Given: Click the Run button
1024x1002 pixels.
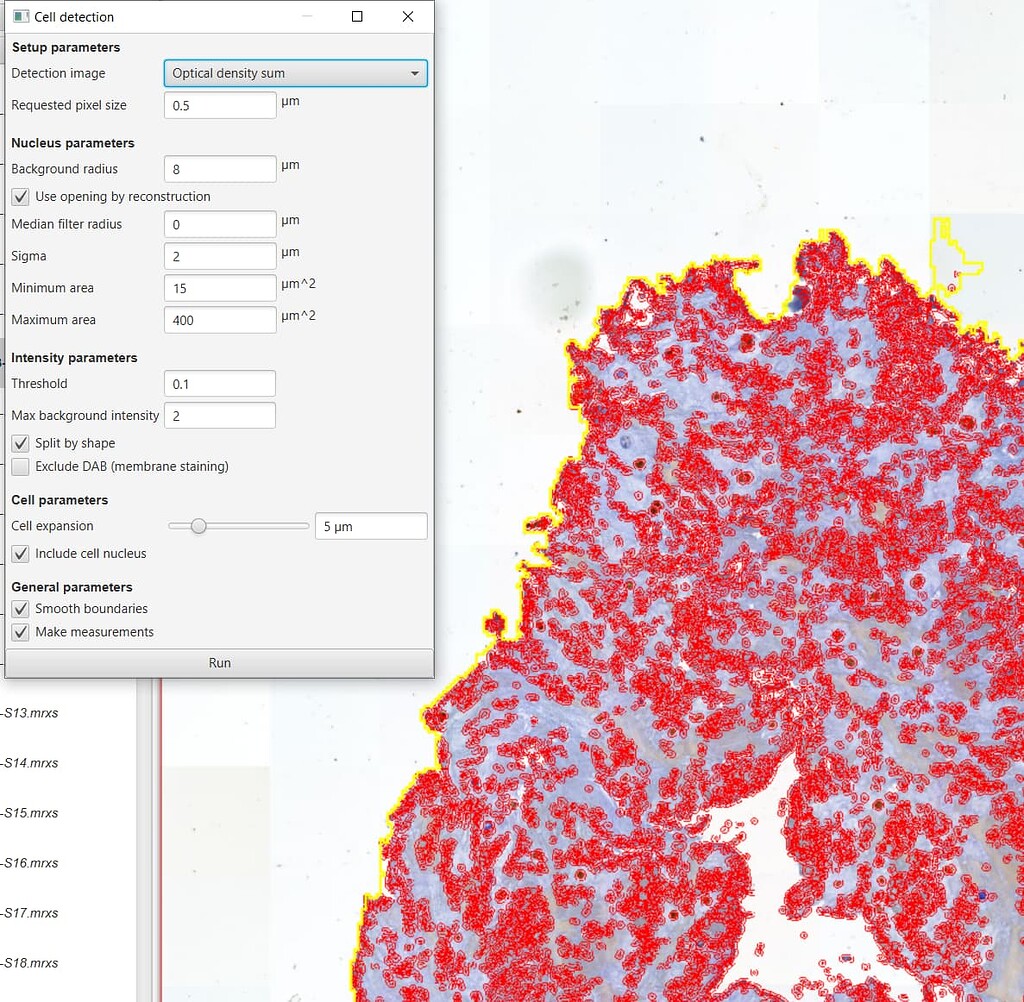Looking at the screenshot, I should click(x=219, y=662).
